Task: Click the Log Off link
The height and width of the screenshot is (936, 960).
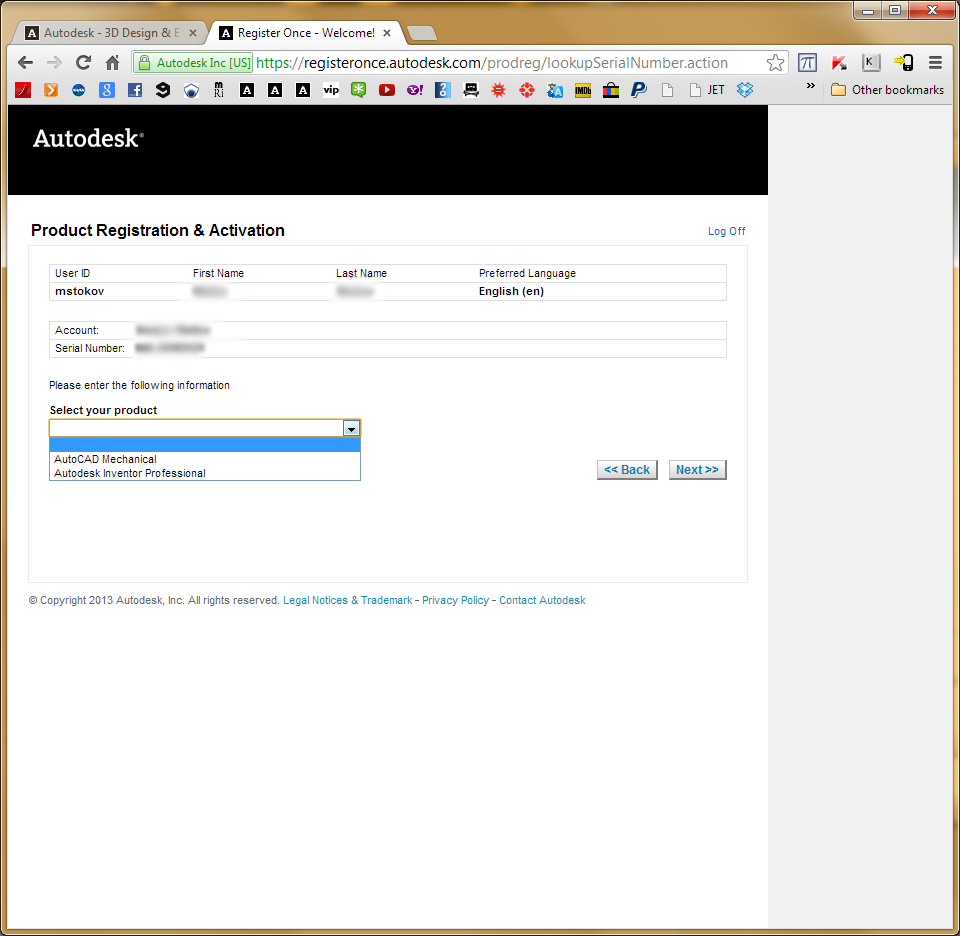Action: [x=726, y=231]
